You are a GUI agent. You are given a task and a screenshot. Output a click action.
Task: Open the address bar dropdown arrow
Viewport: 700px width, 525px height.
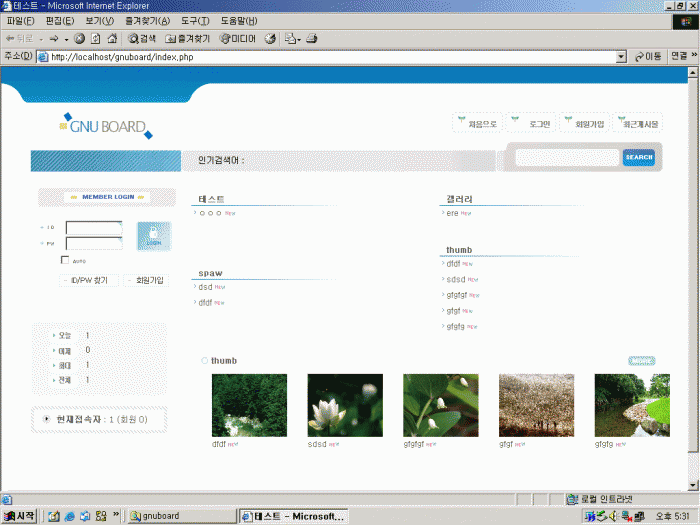click(x=621, y=57)
